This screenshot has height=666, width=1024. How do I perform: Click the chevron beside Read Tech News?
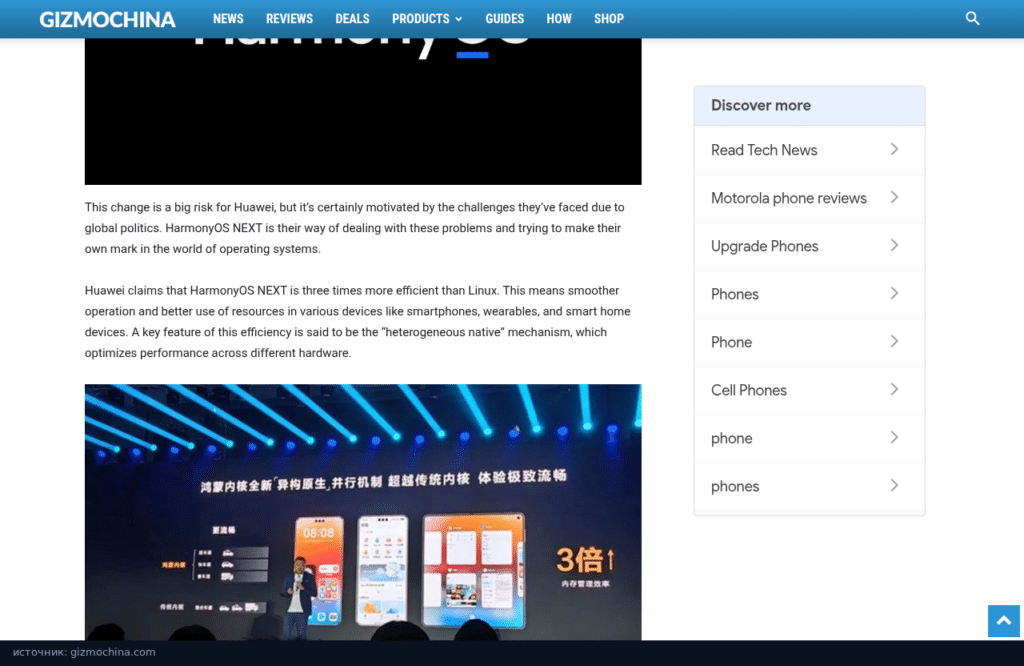point(895,150)
